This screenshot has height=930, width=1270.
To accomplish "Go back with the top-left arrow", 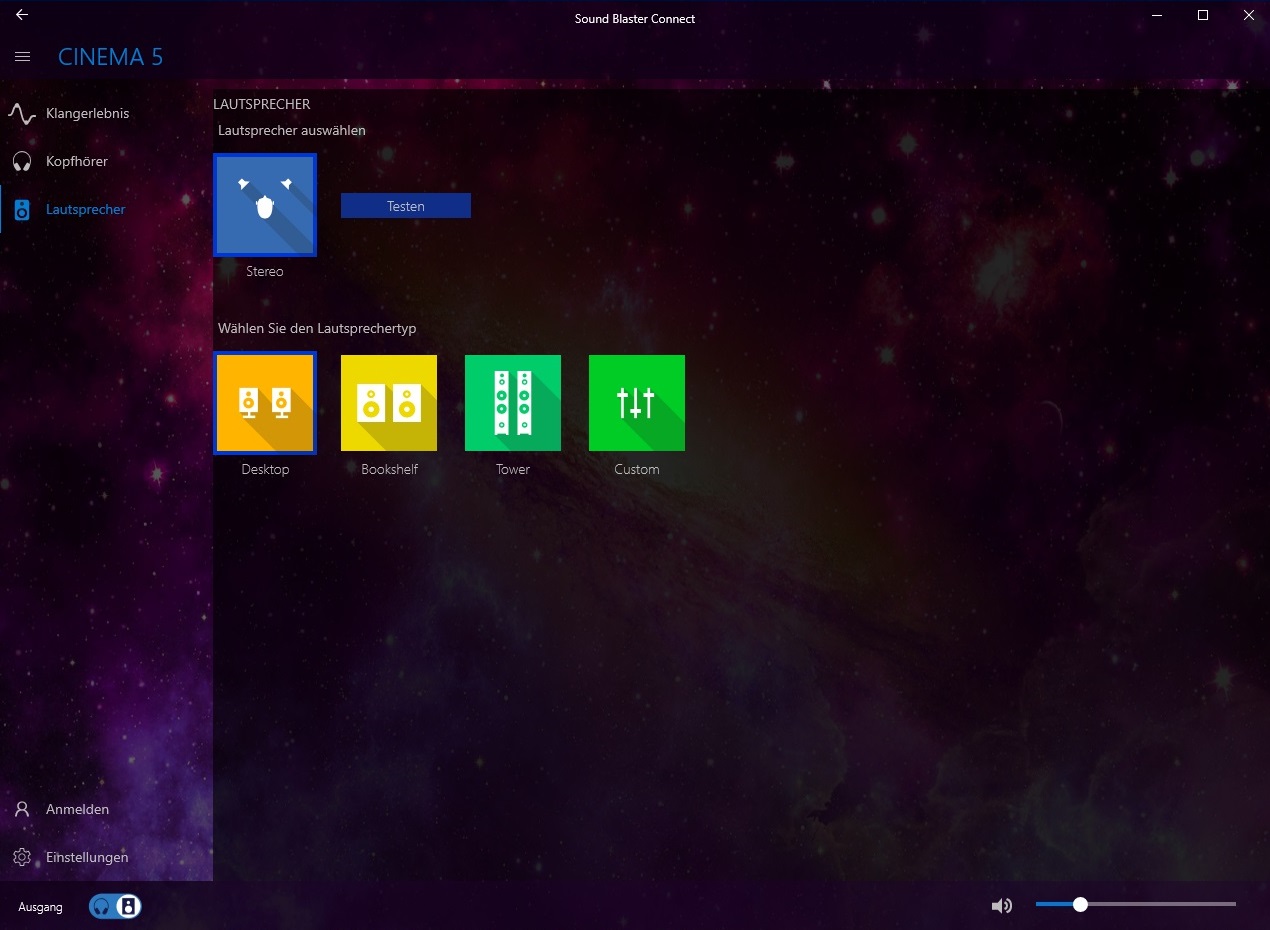I will coord(22,15).
